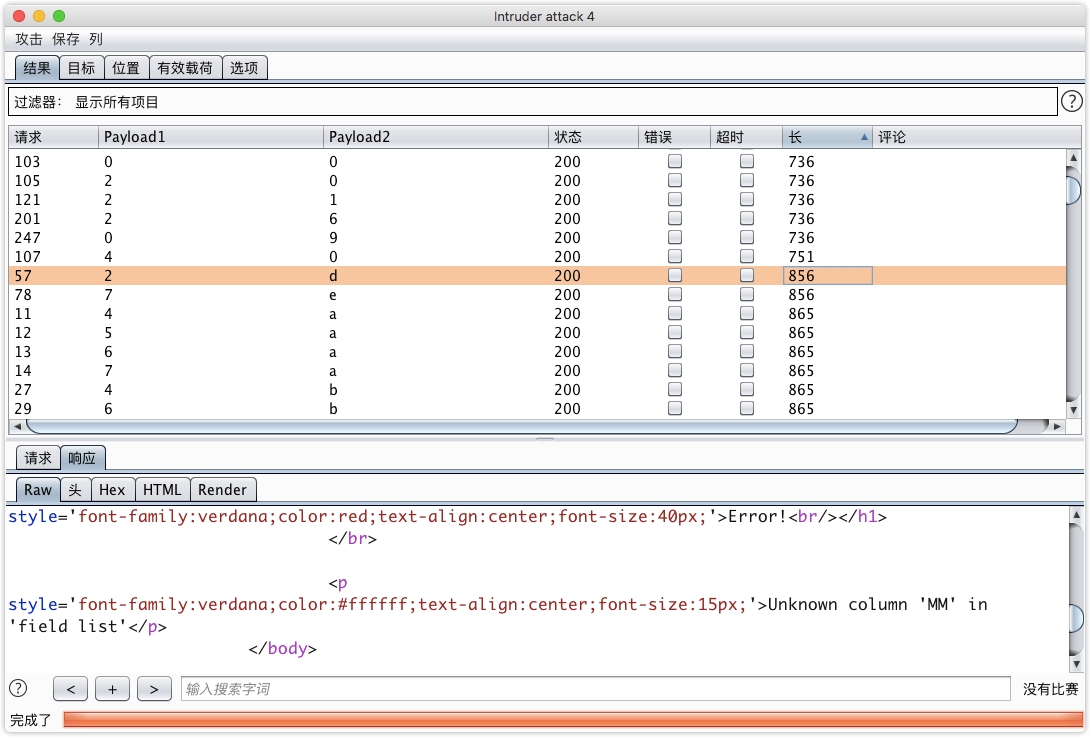The image size is (1090, 737).
Task: Open the 保存 save menu
Action: pos(66,39)
